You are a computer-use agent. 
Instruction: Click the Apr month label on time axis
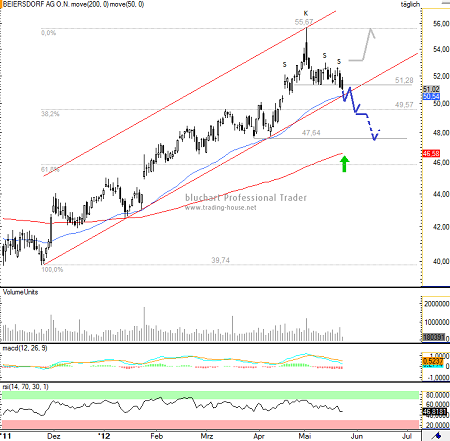click(x=259, y=436)
